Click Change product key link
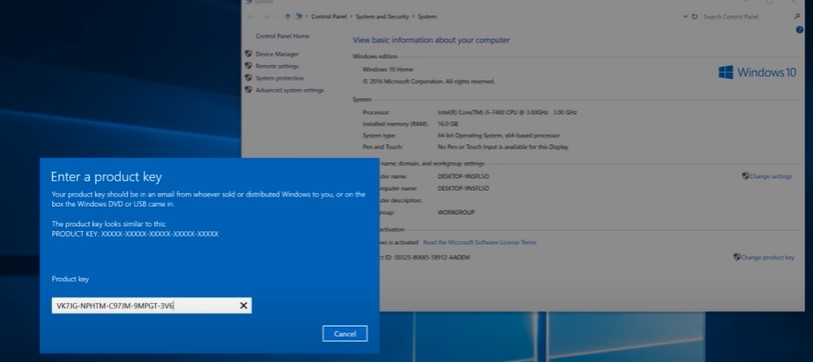This screenshot has width=813, height=362. (767, 257)
